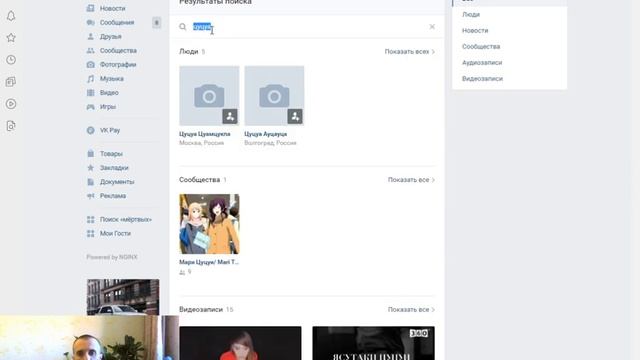Click Цуцуа Ауцауца profile photo placeholder
Image resolution: width=640 pixels, height=360 pixels.
pos(274,96)
